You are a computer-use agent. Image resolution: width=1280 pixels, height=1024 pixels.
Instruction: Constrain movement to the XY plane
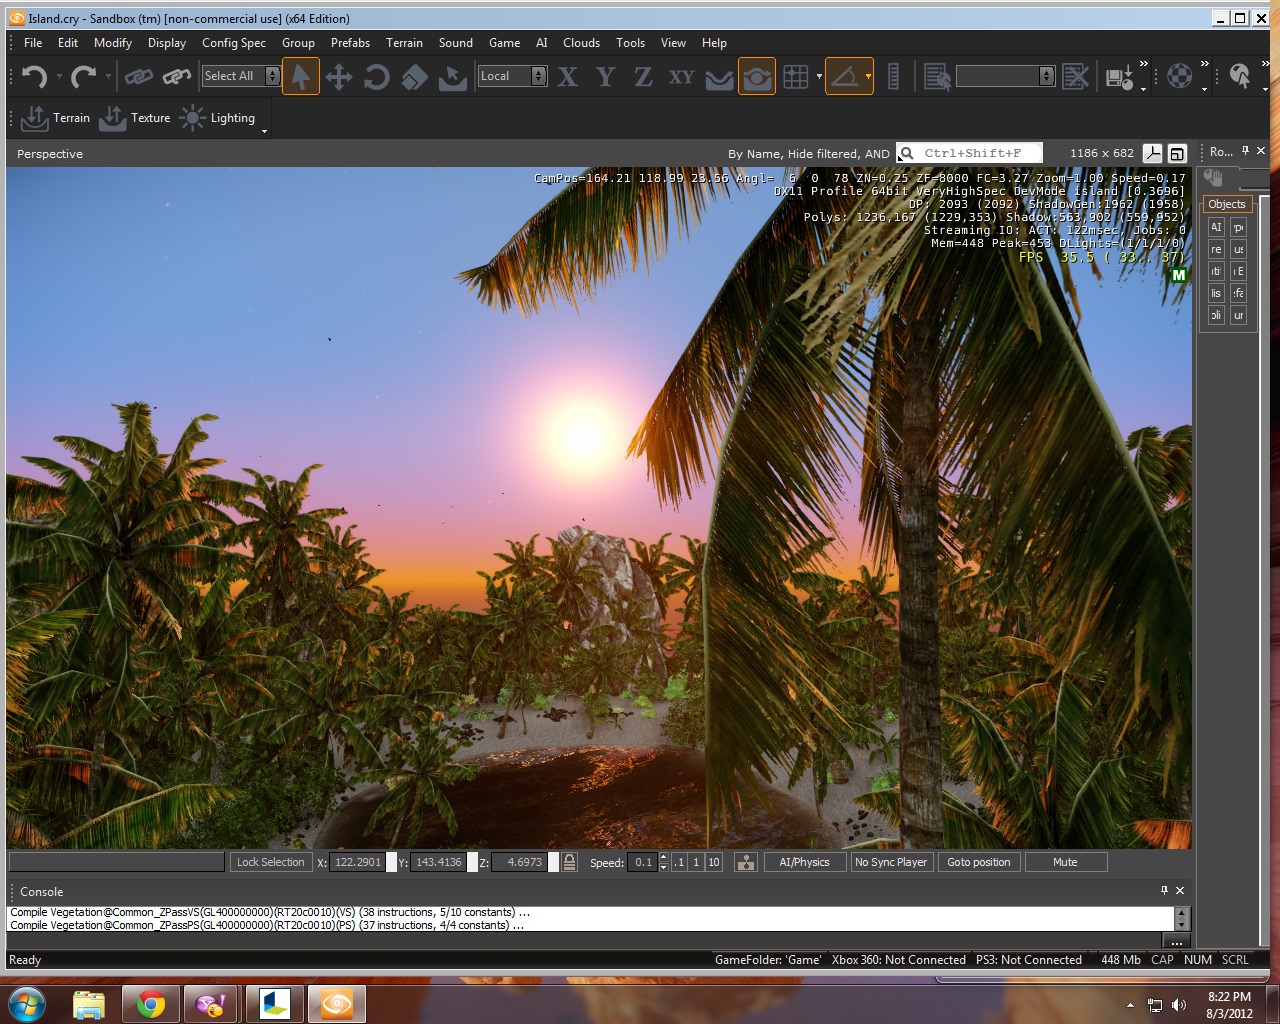coord(682,76)
